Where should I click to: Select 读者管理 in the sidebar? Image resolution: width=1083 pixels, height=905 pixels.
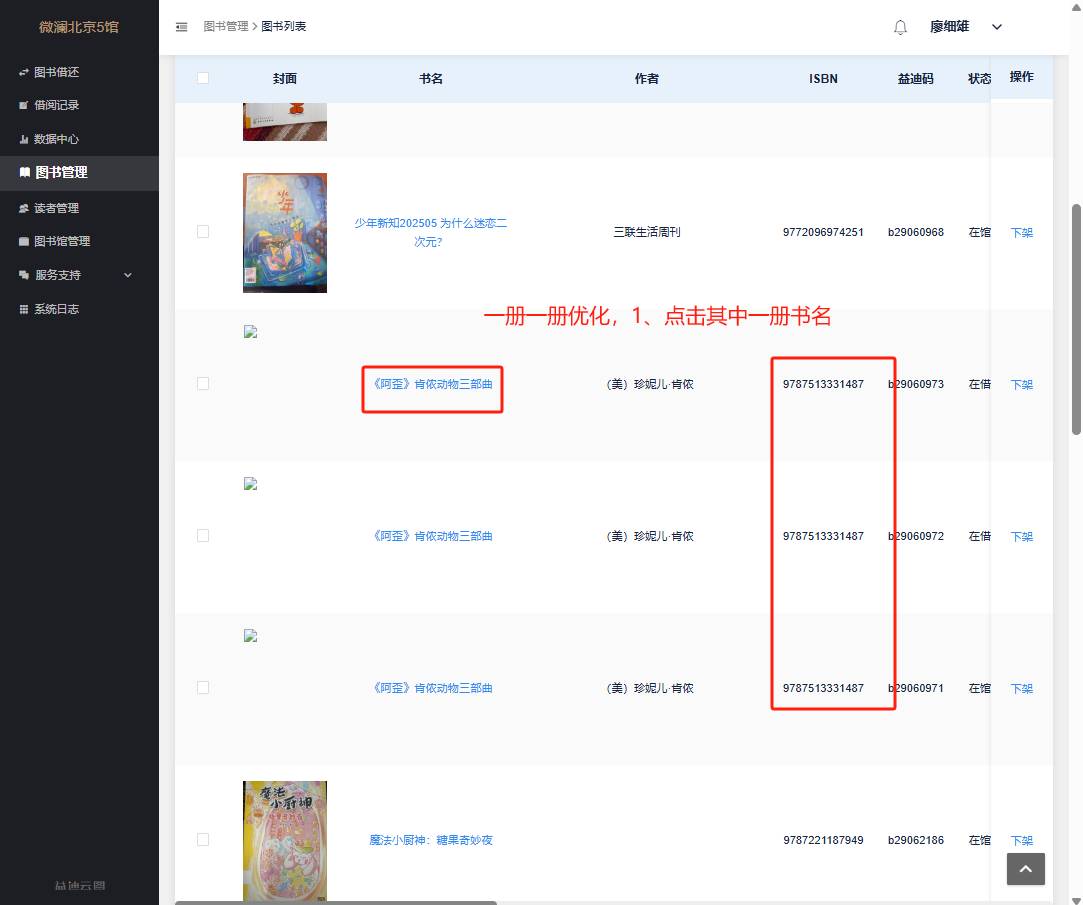click(x=56, y=208)
